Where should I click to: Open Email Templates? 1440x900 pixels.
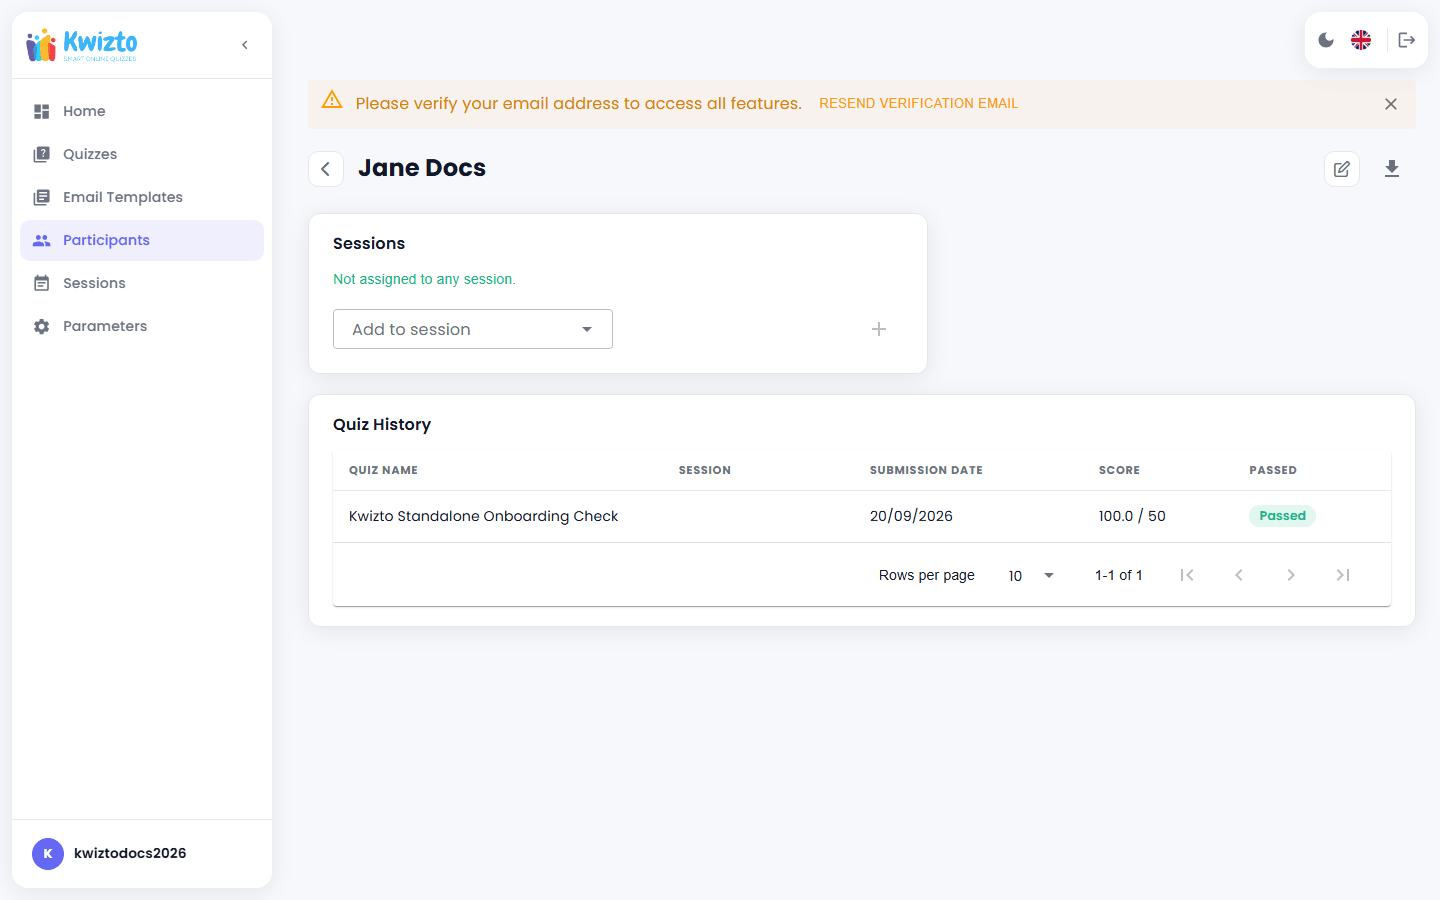coord(142,197)
